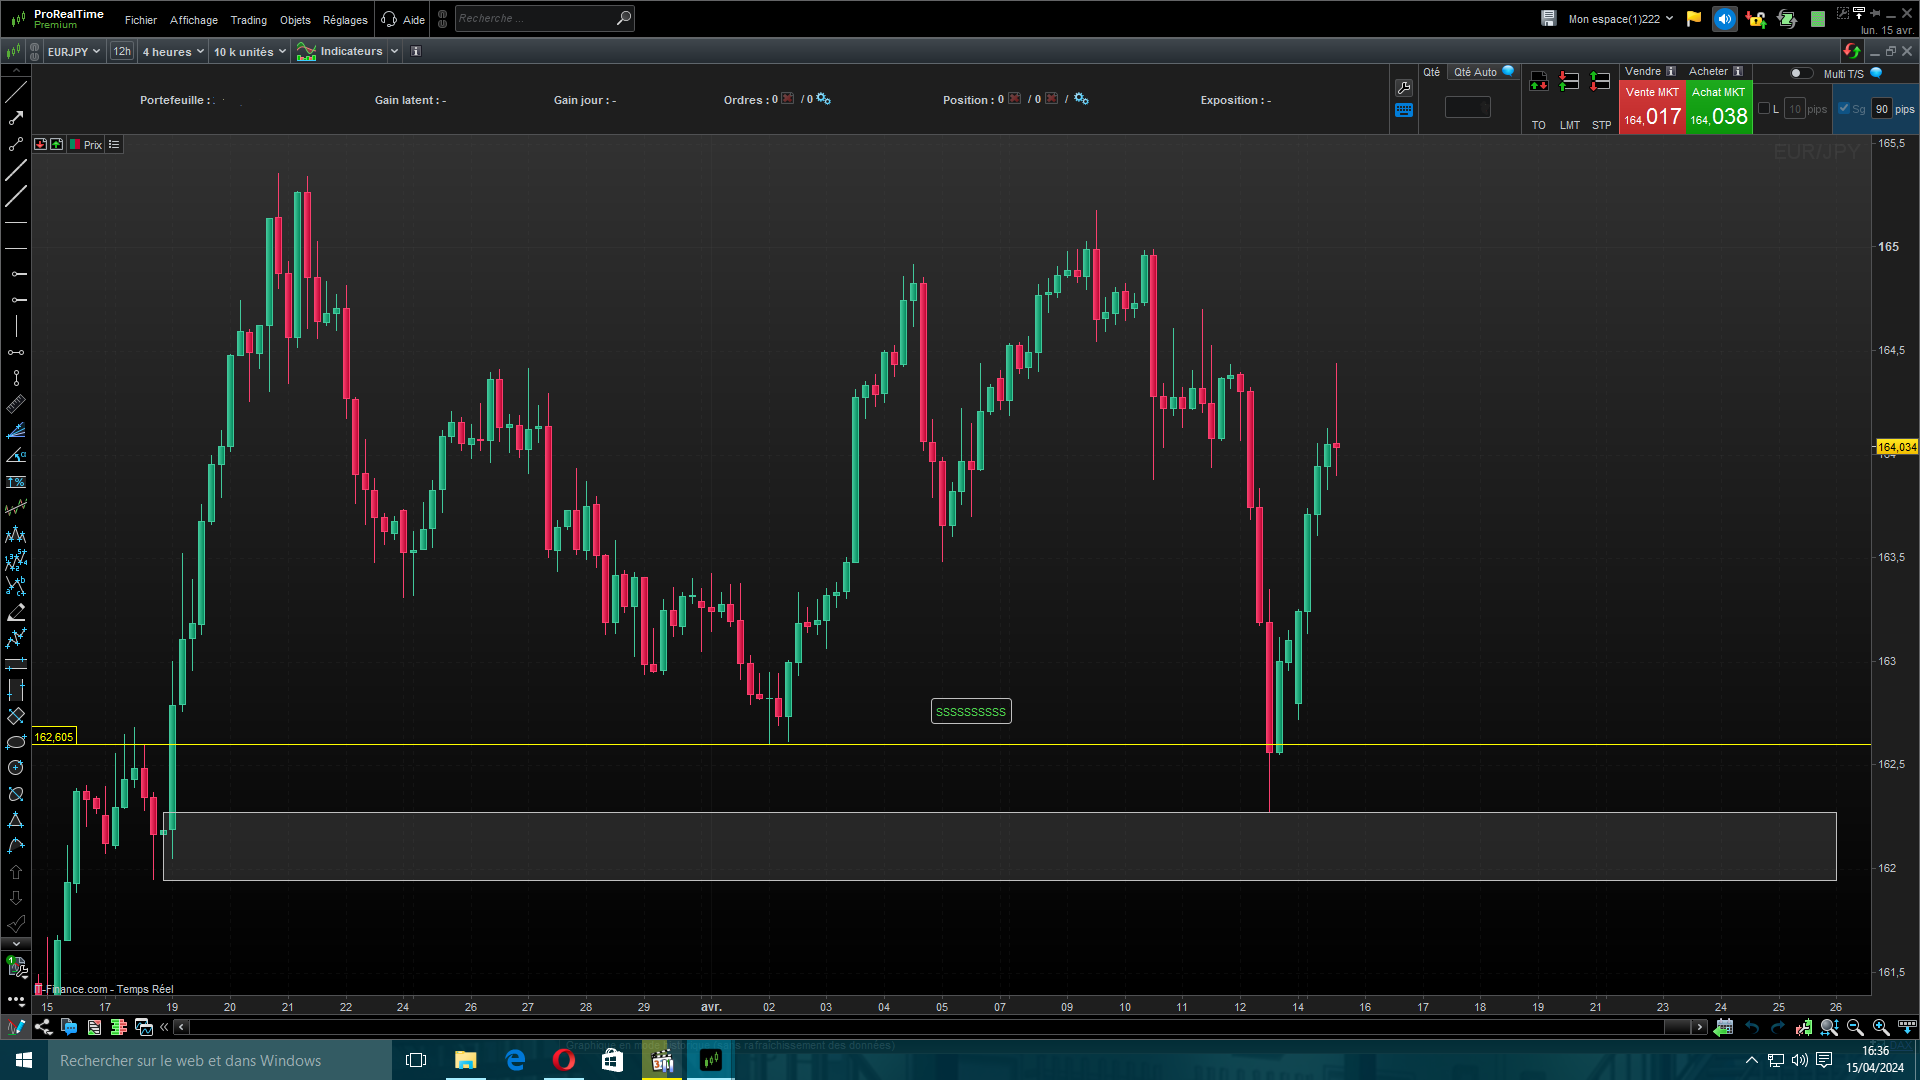Open the trading settings wrench icon
This screenshot has width=1920, height=1080.
(x=1404, y=88)
